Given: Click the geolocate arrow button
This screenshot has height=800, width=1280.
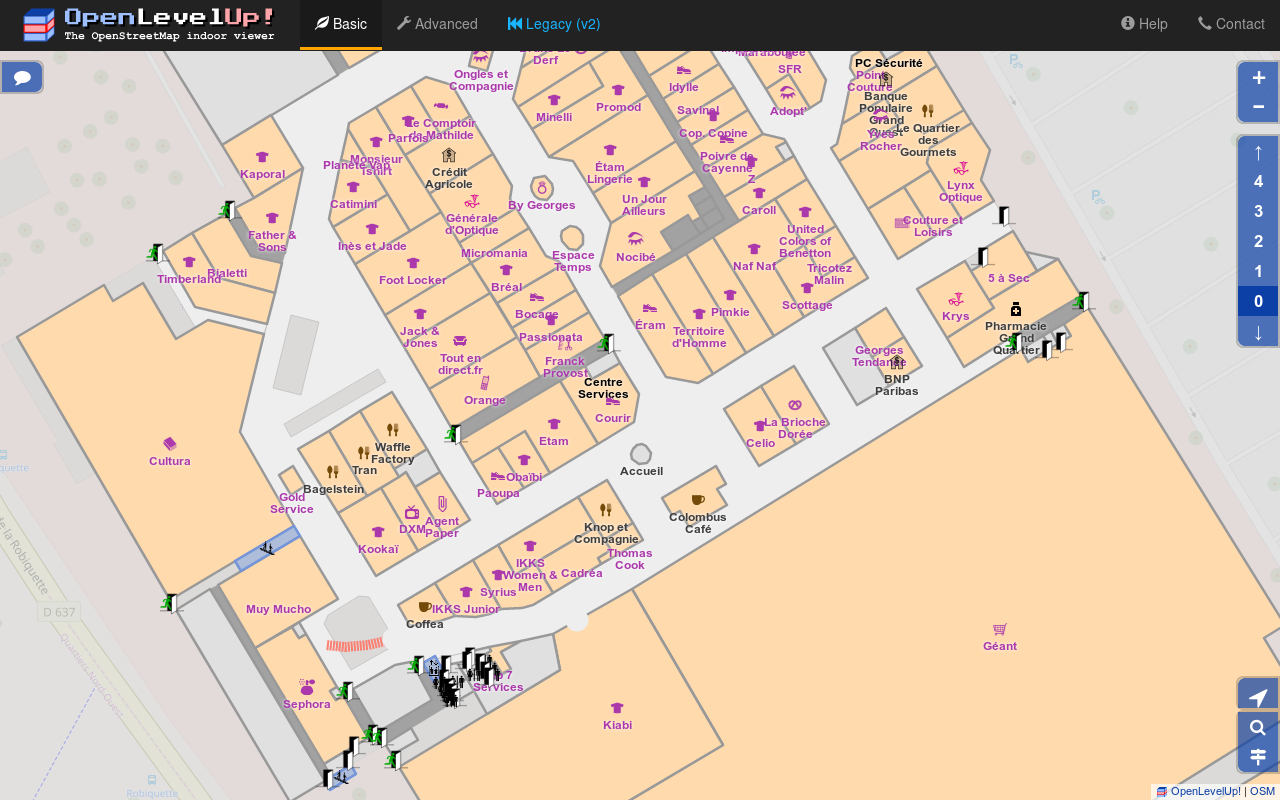Looking at the screenshot, I should tap(1258, 697).
